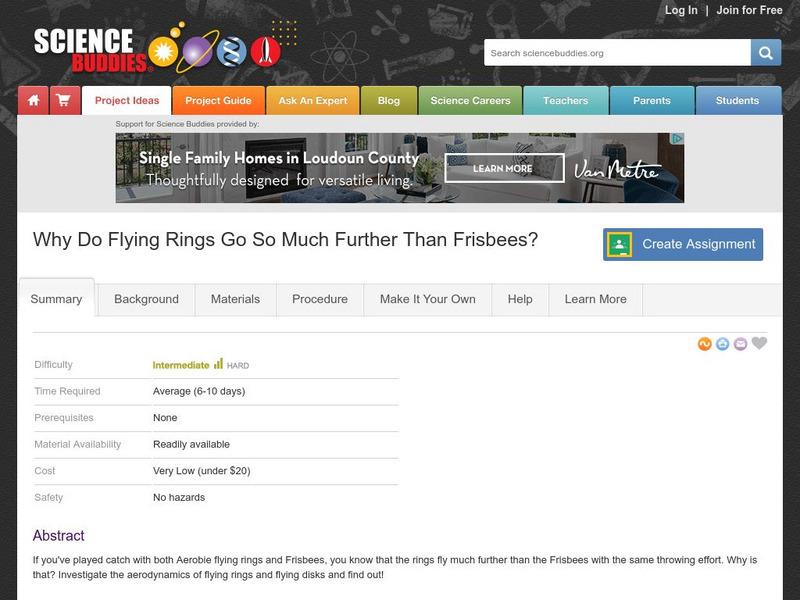
Task: Go to the Science Careers section
Action: tap(470, 101)
